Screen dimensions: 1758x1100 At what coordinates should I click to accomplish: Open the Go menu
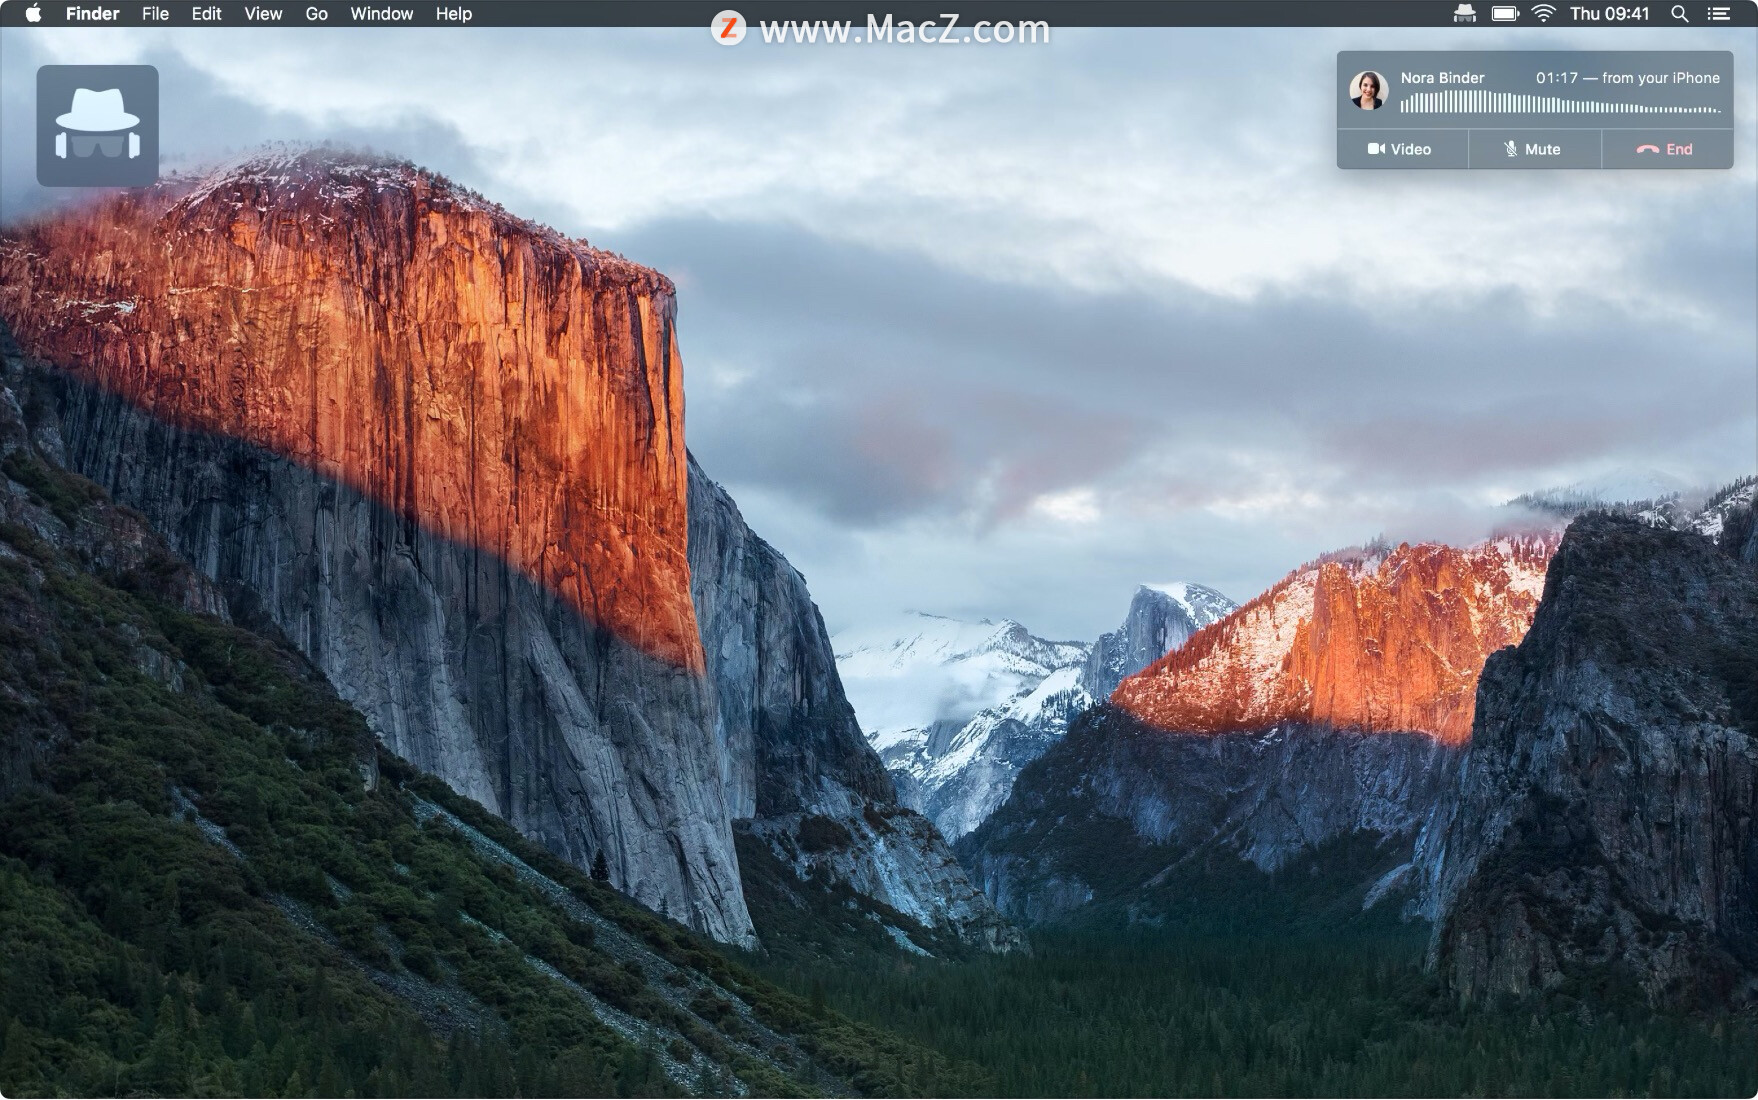click(x=316, y=14)
